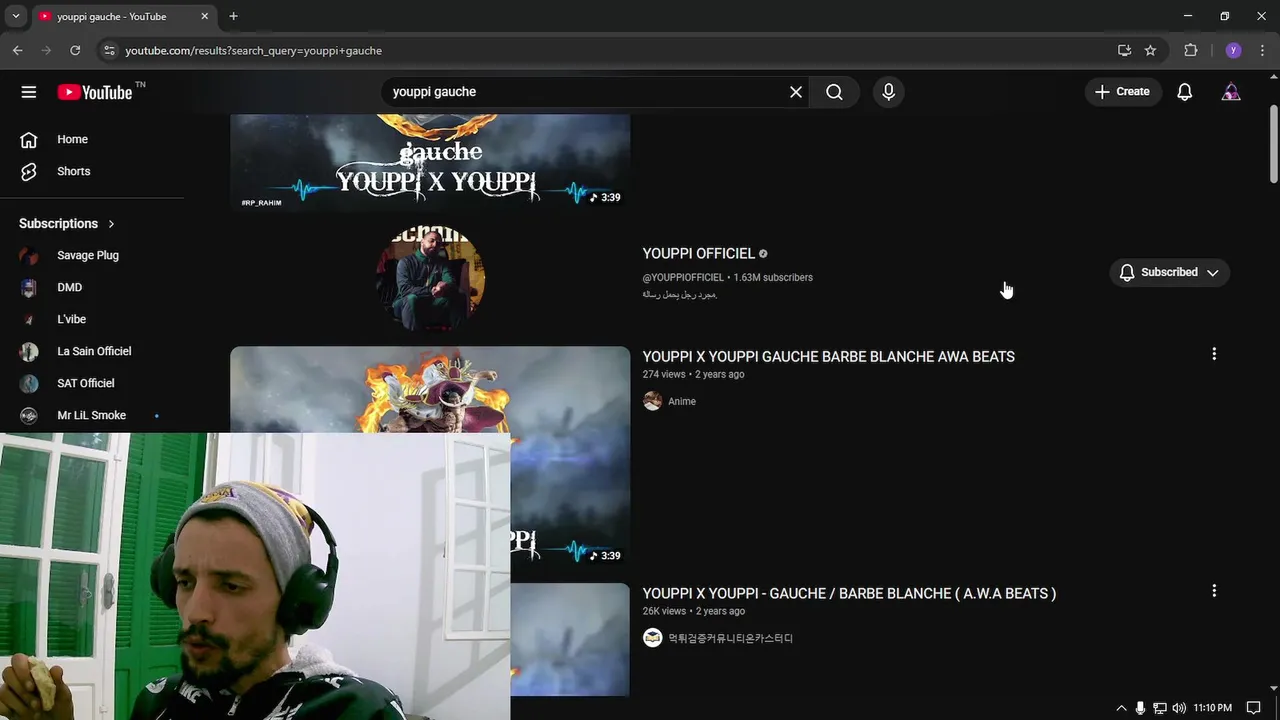Open Savage Plug subscription channel
This screenshot has height=720, width=1280.
[x=88, y=255]
